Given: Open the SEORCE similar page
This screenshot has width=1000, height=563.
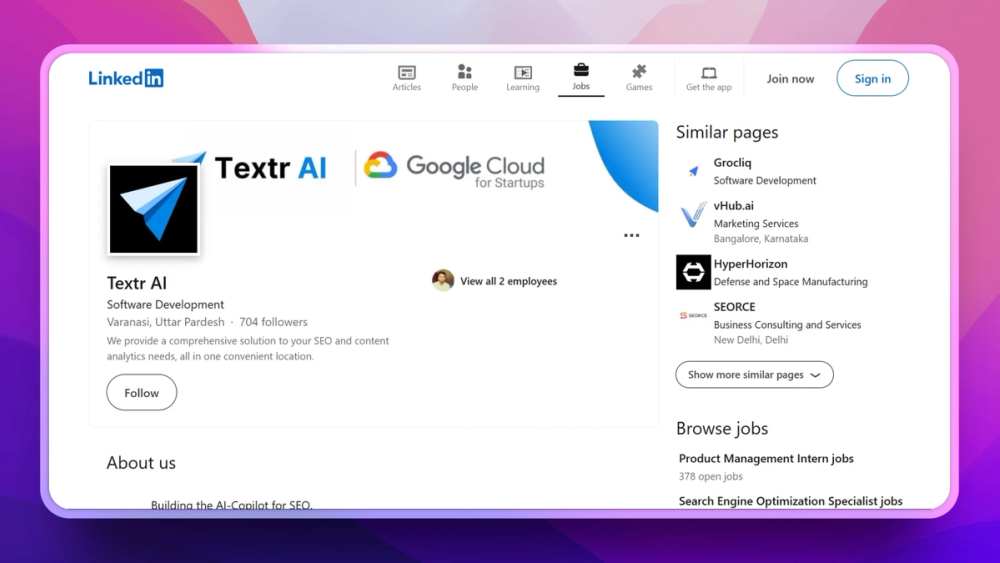Looking at the screenshot, I should pyautogui.click(x=734, y=307).
